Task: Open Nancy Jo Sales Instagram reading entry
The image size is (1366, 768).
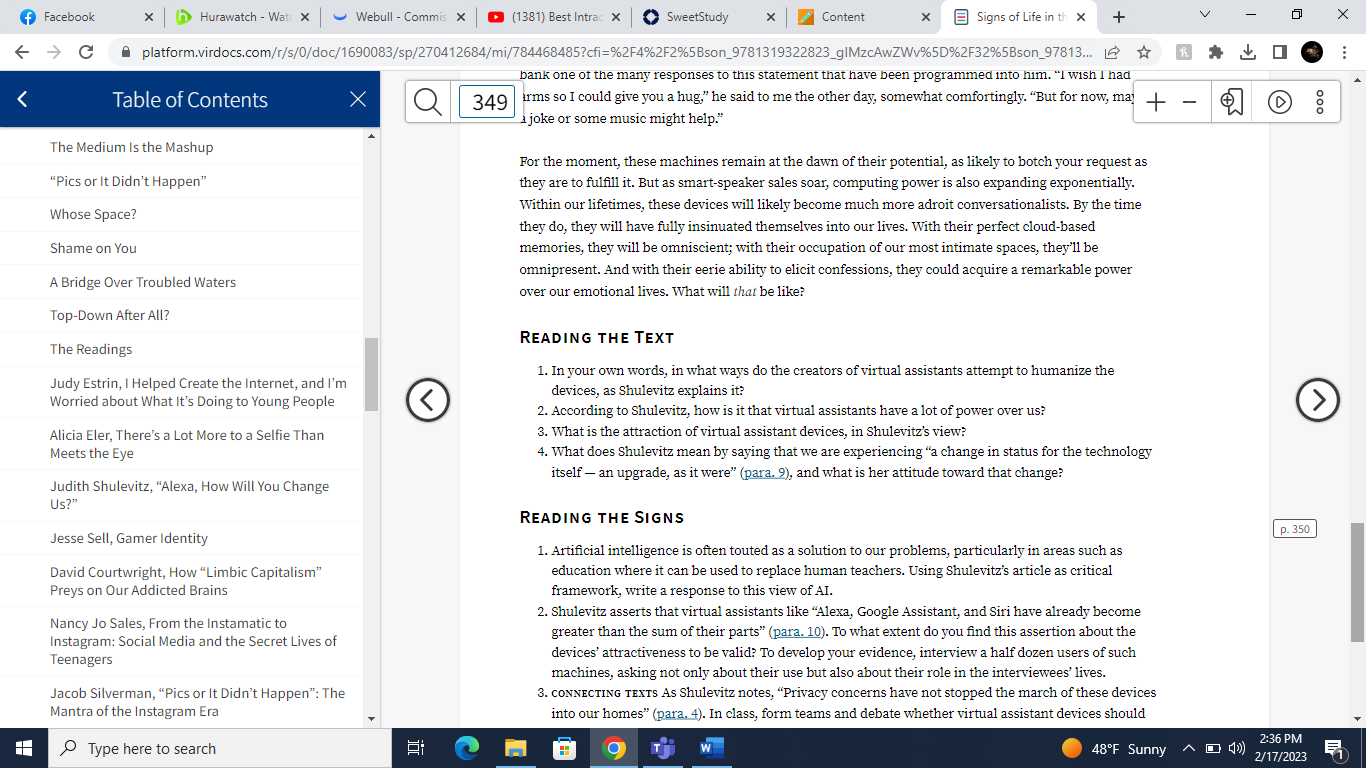Action: coord(193,641)
